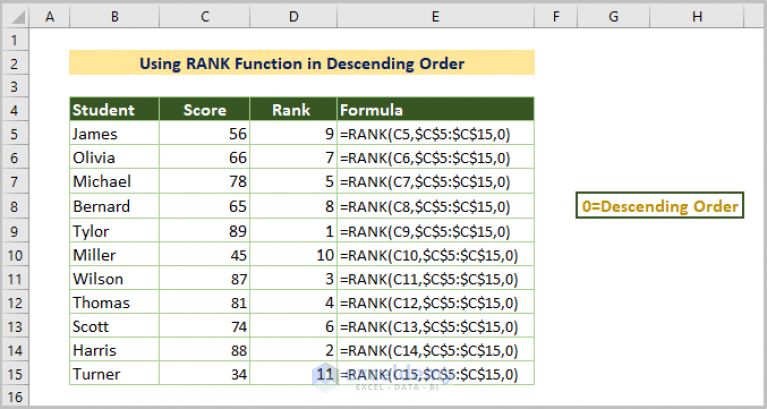Click the formula =RANK(C14,$C$5:$C$15,0)
This screenshot has width=767, height=409.
click(435, 350)
